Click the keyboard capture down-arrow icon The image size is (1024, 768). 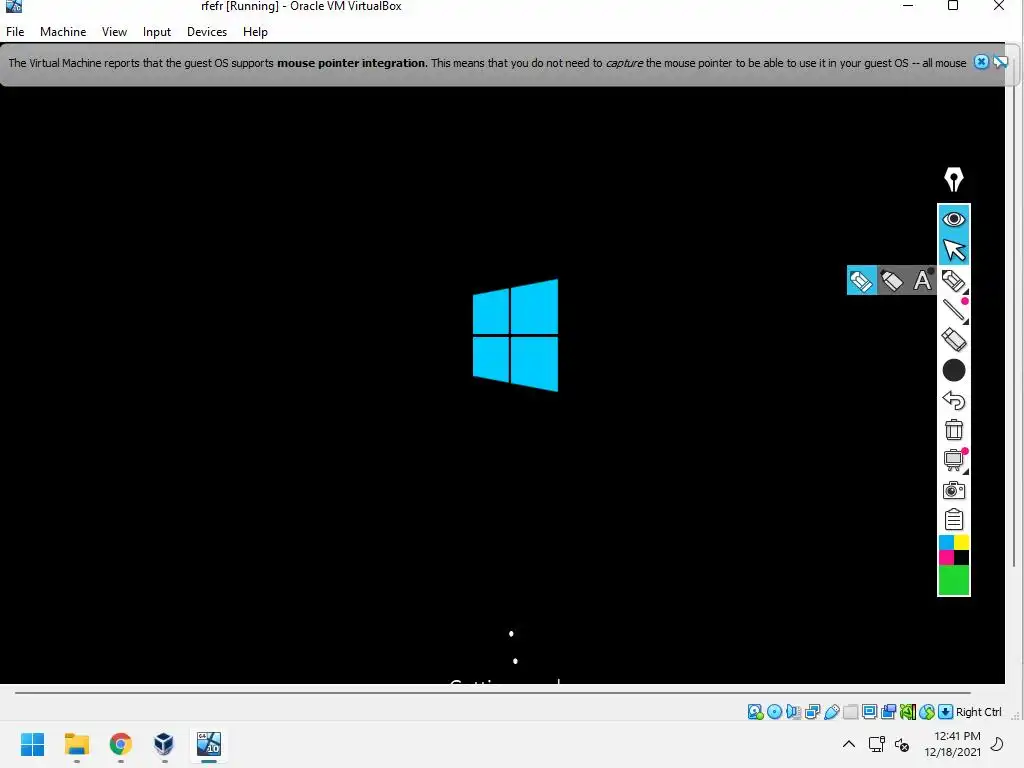click(x=946, y=712)
